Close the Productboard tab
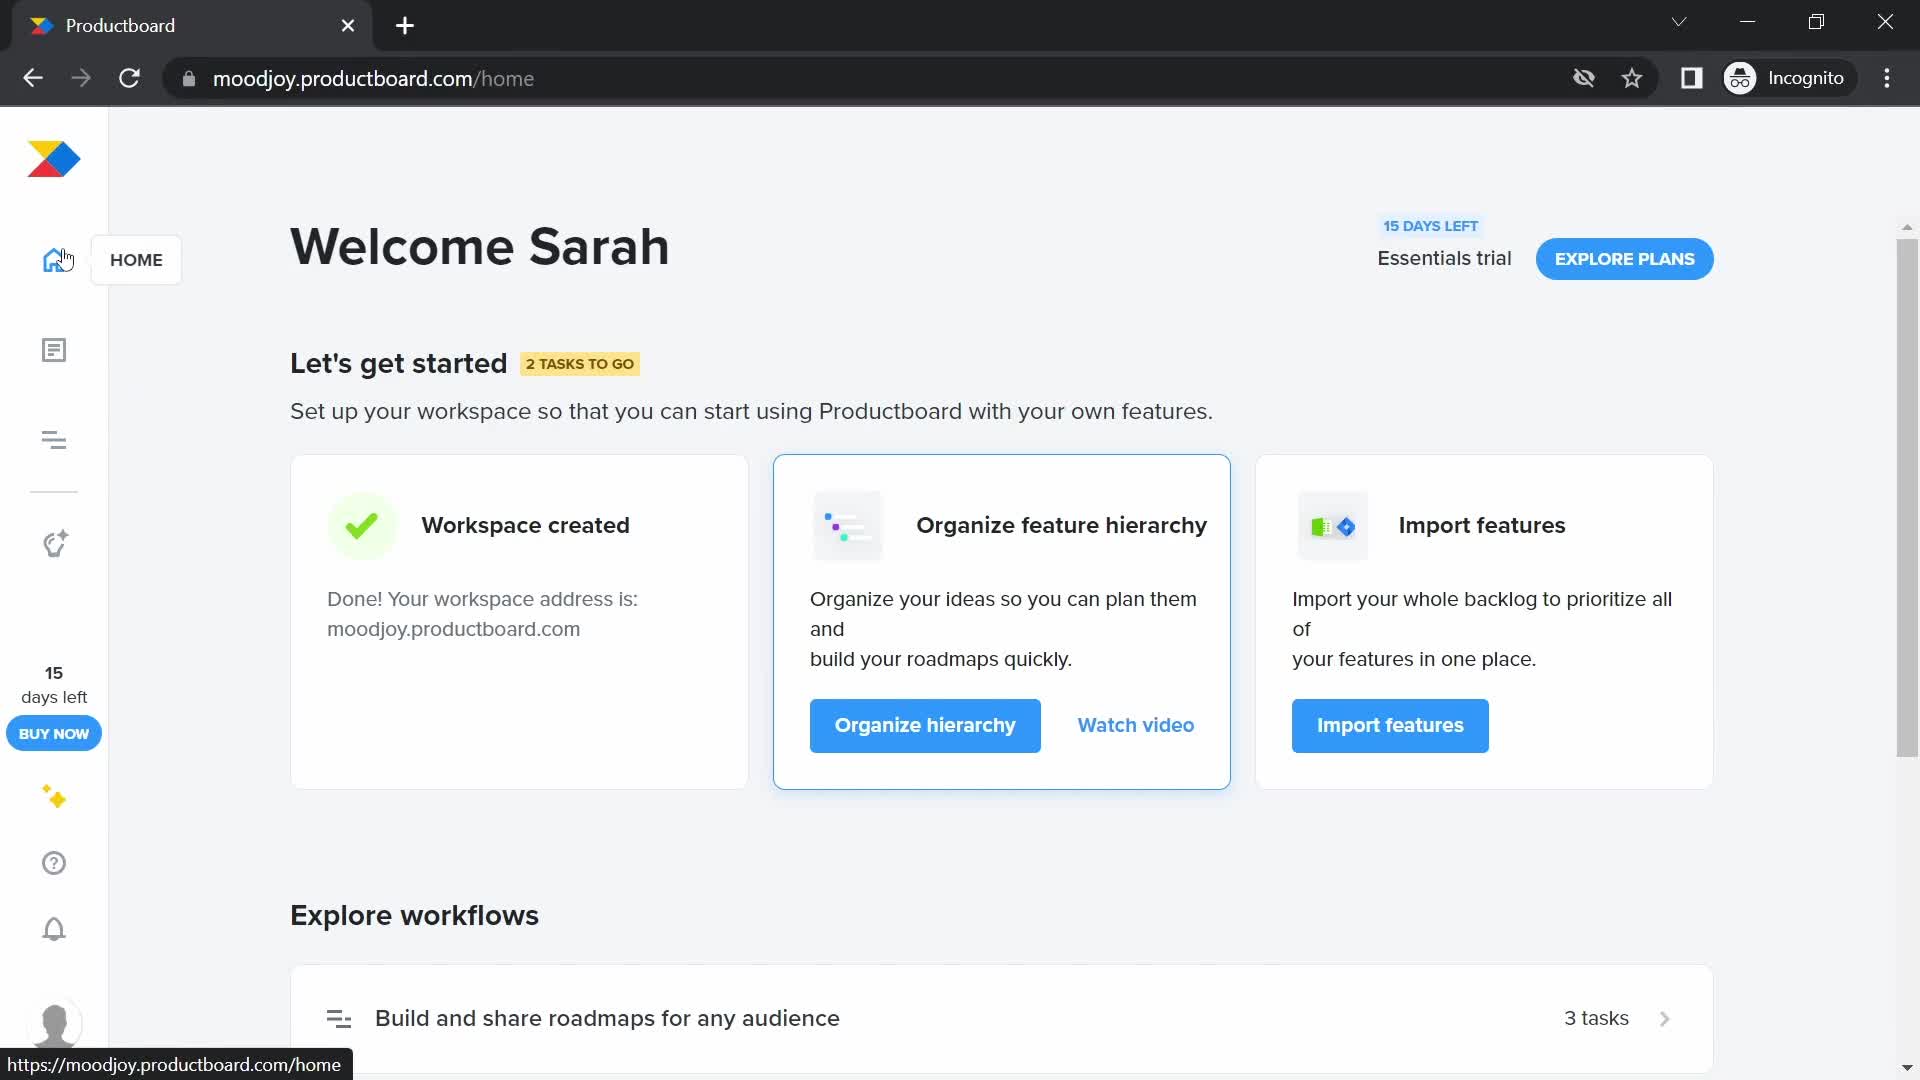 click(x=348, y=26)
